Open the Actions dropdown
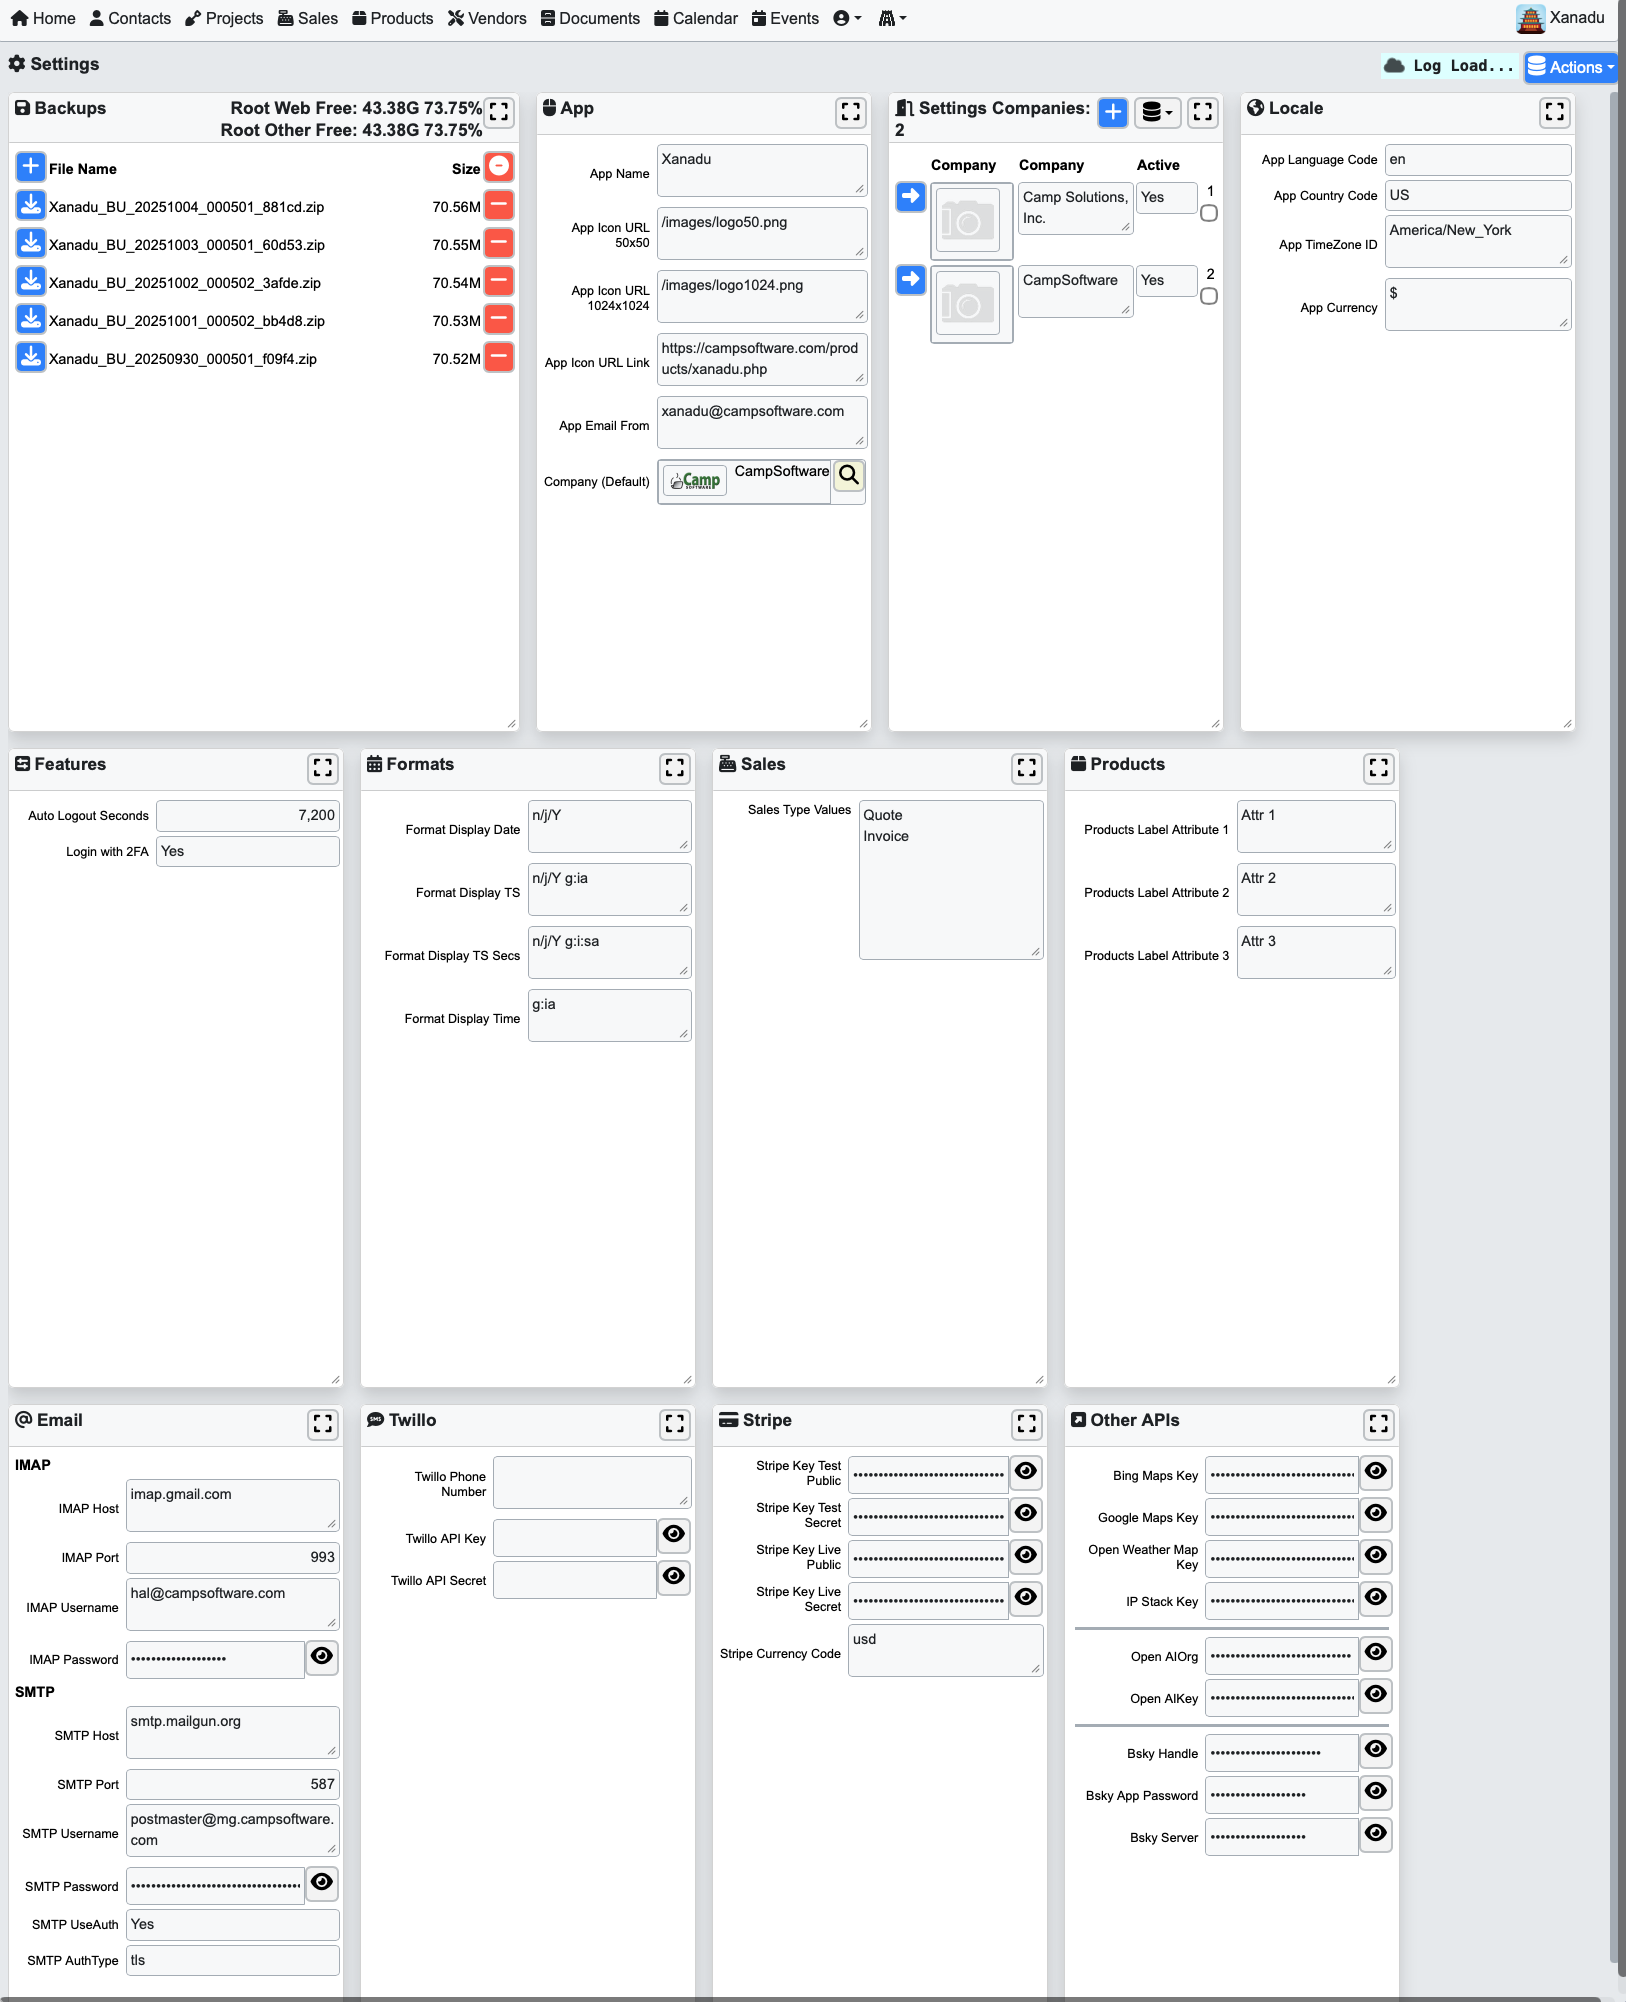 (x=1570, y=67)
